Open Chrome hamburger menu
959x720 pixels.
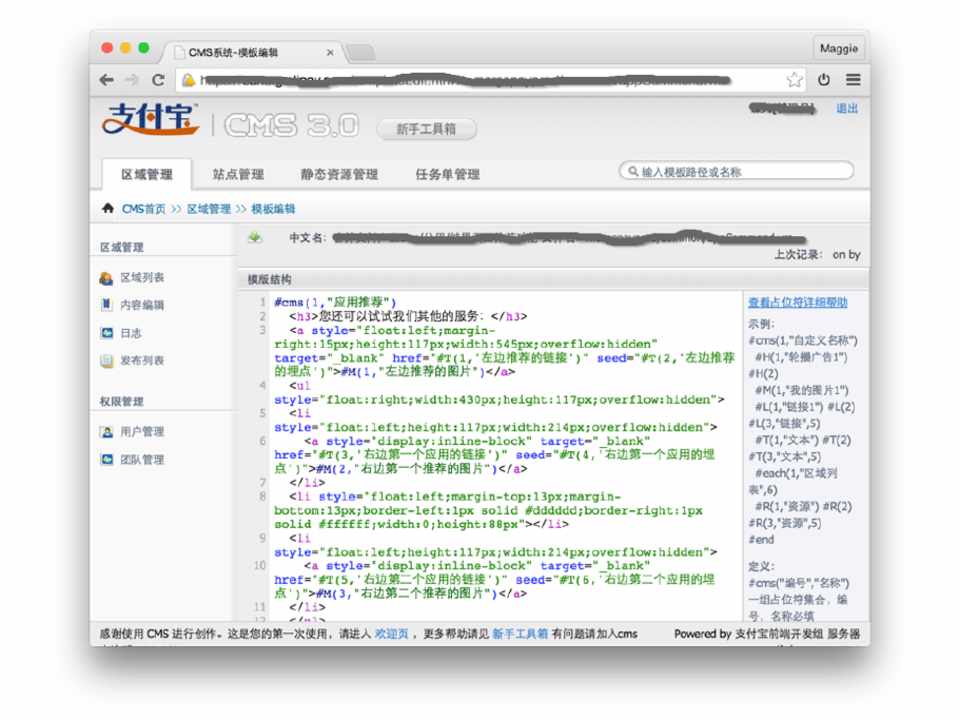[x=853, y=80]
